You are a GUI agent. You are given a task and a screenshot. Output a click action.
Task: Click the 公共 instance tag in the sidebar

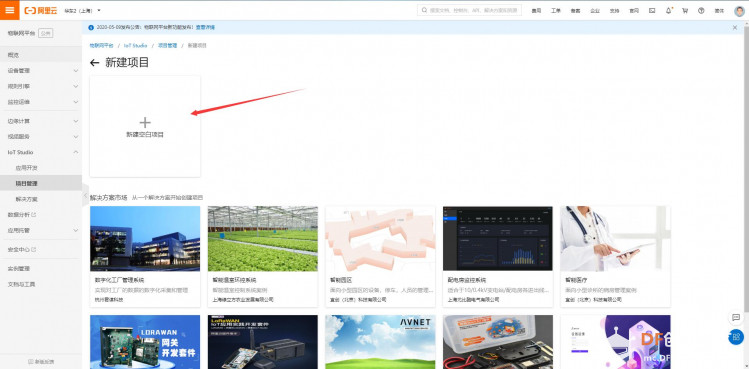pyautogui.click(x=45, y=33)
